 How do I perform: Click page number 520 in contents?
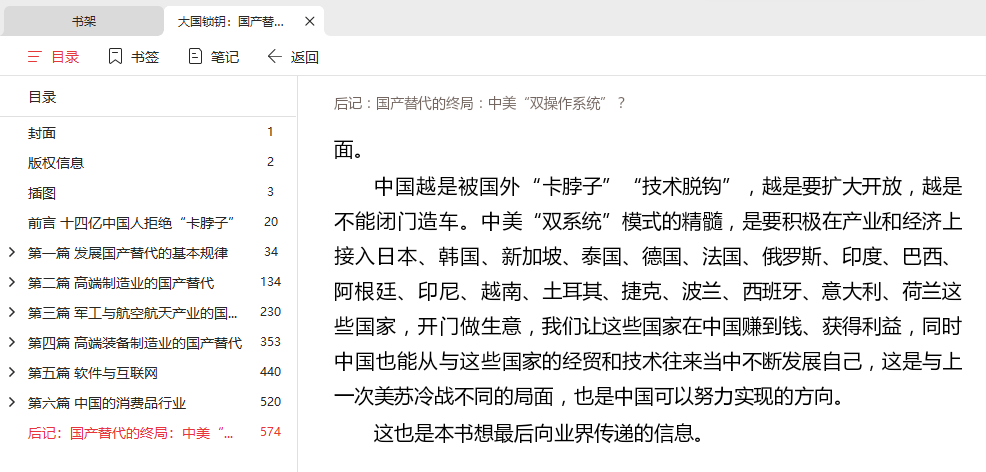click(270, 402)
